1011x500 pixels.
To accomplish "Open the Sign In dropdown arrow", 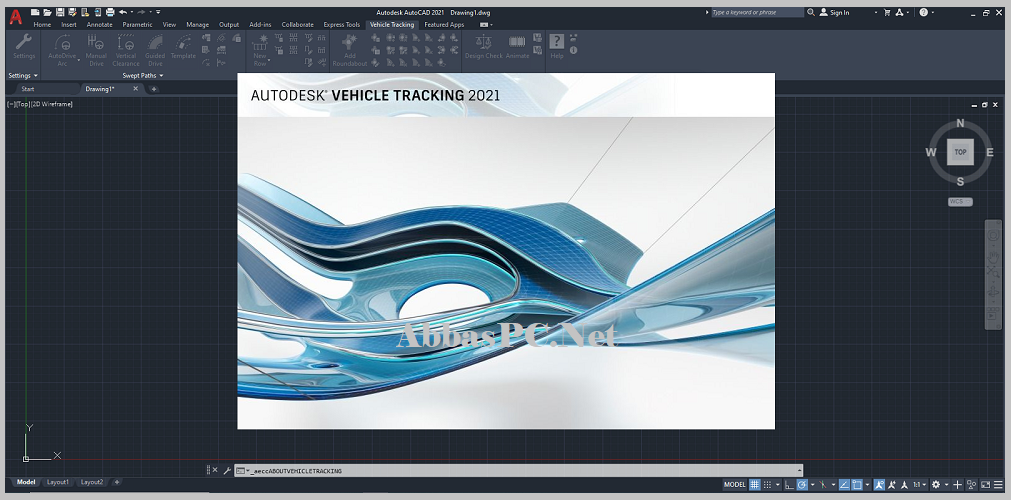I will tap(876, 12).
